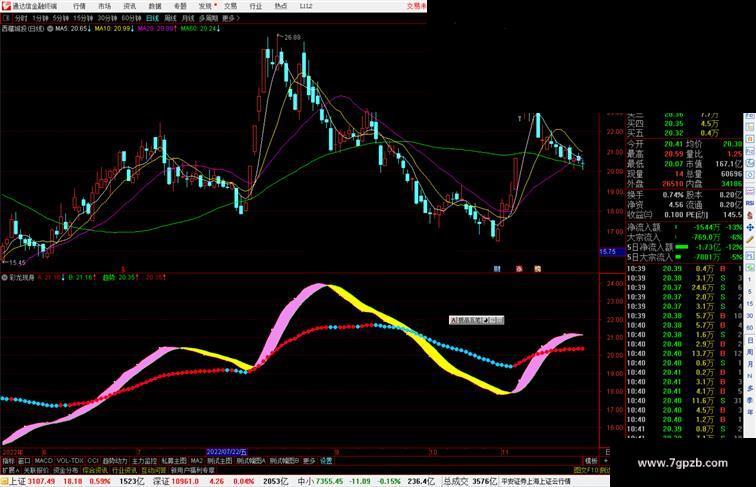Open the 热点 menu item
756x487 pixels.
281,6
